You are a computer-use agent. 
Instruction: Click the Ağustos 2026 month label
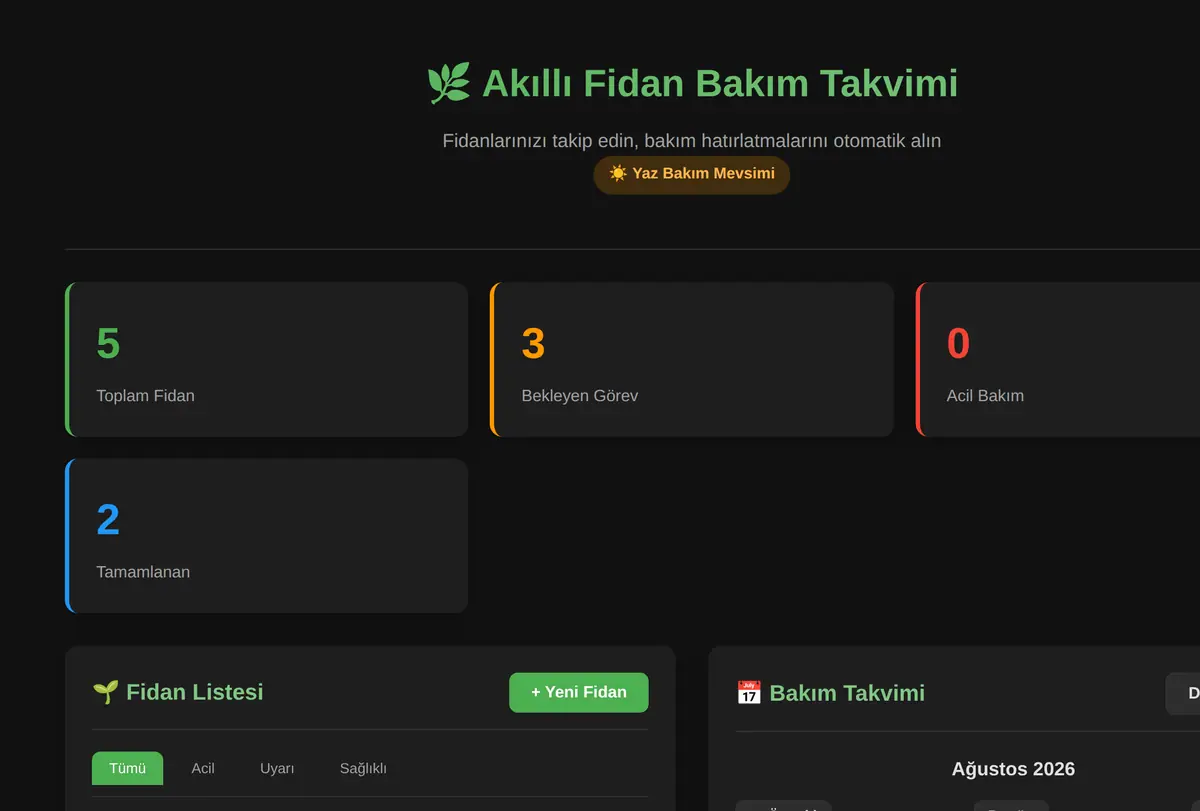coord(1013,769)
